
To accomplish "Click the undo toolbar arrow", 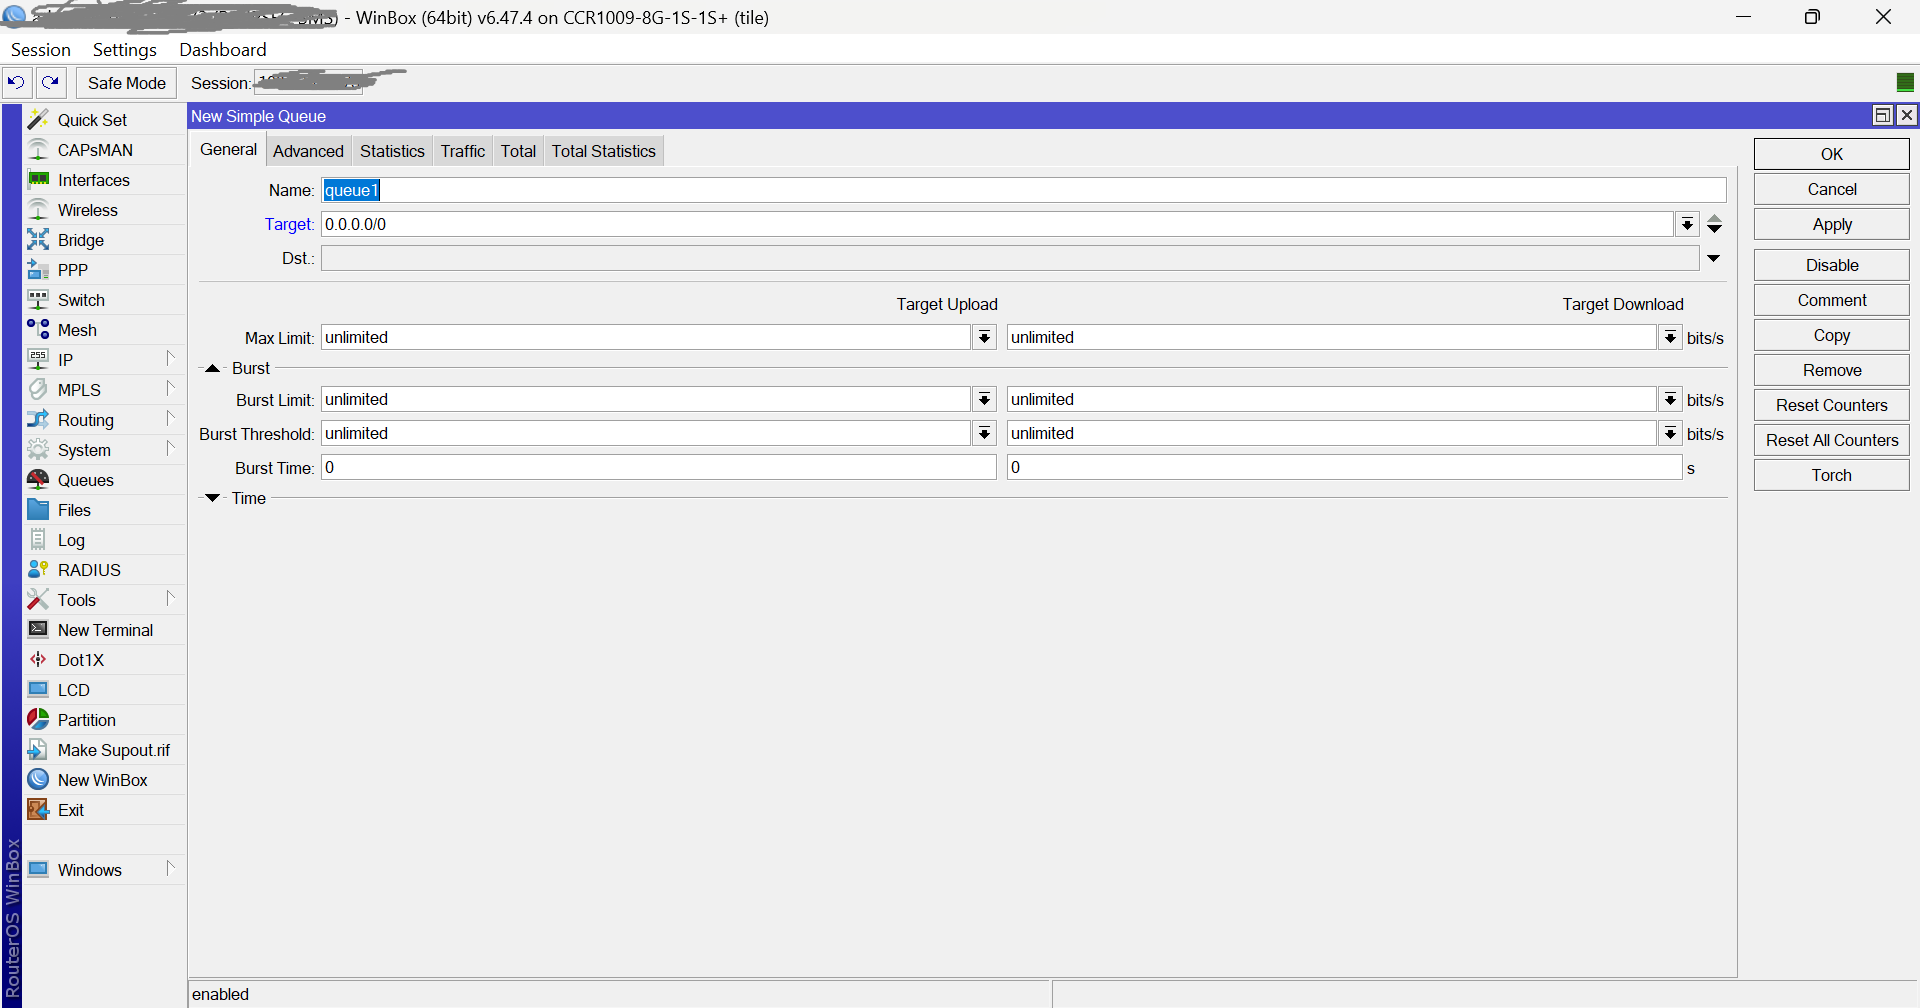I will tap(17, 83).
